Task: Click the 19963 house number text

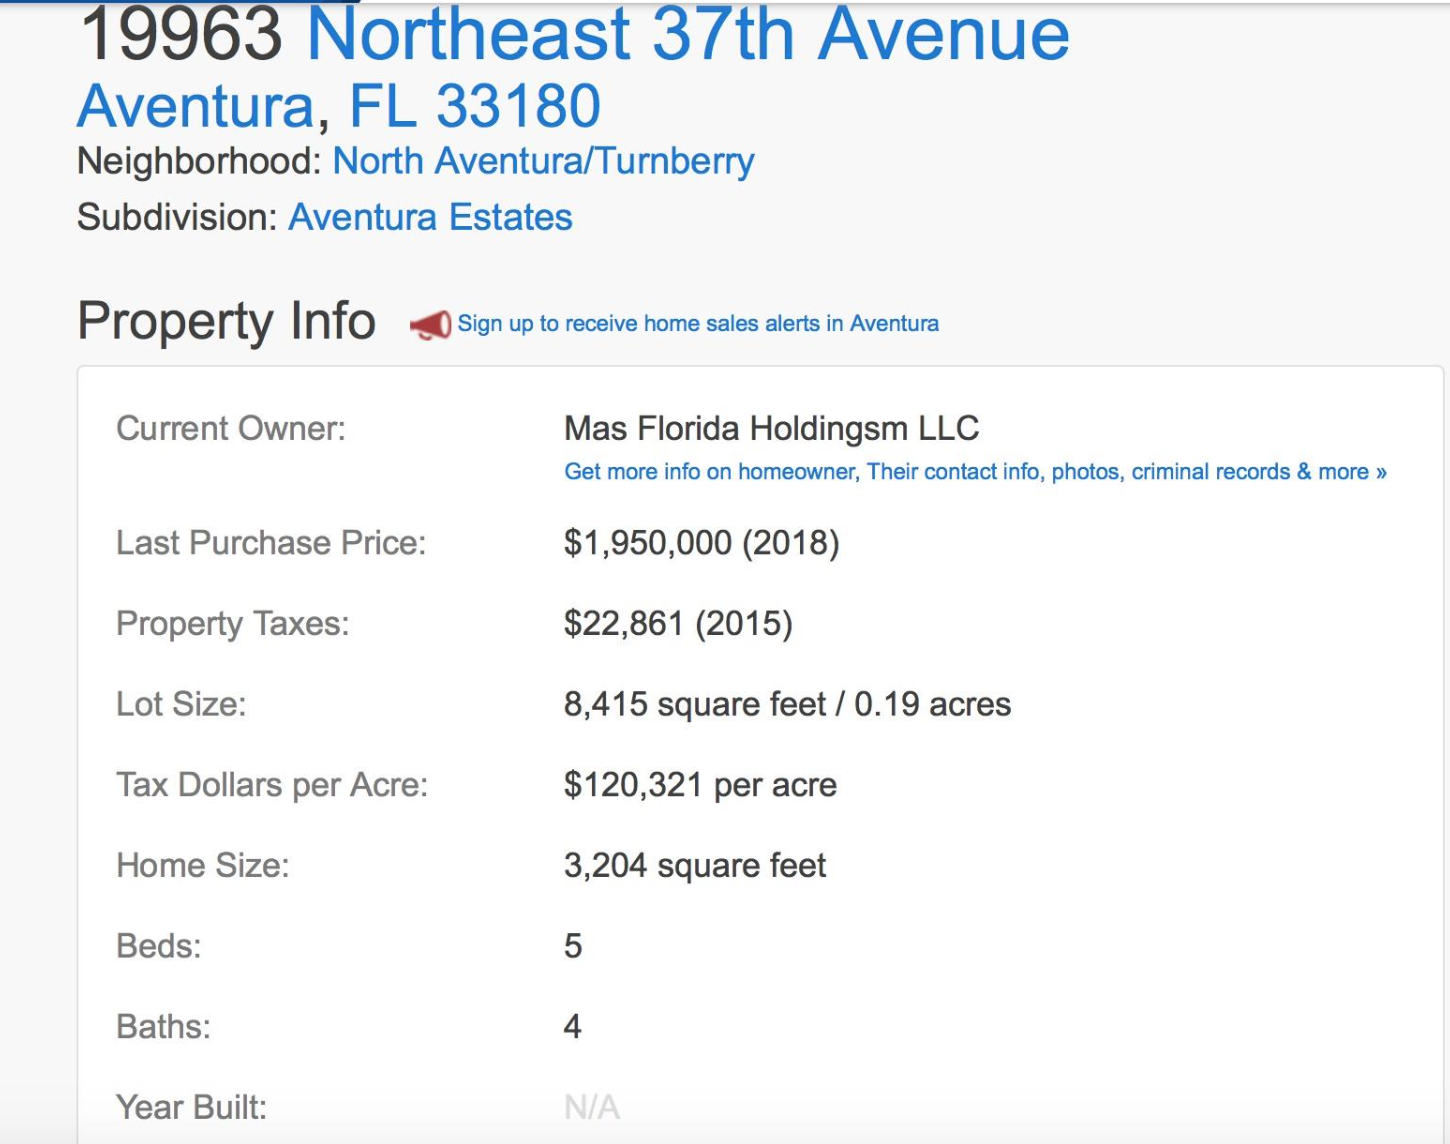Action: (x=181, y=36)
